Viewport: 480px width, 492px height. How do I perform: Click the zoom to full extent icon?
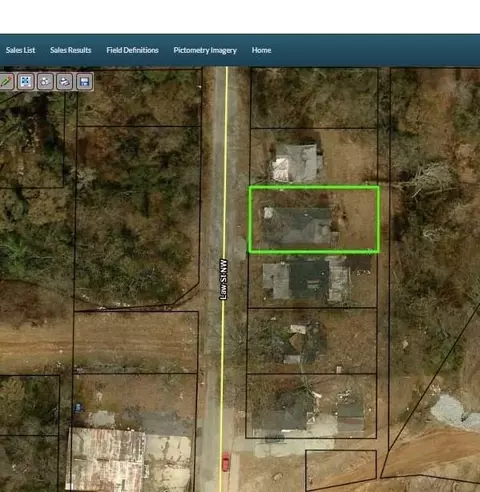click(26, 81)
